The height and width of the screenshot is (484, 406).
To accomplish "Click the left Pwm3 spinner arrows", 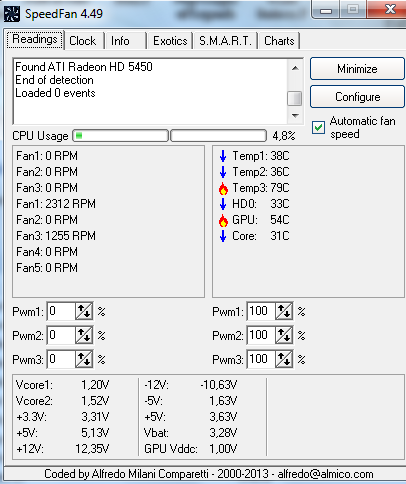I will pos(84,359).
